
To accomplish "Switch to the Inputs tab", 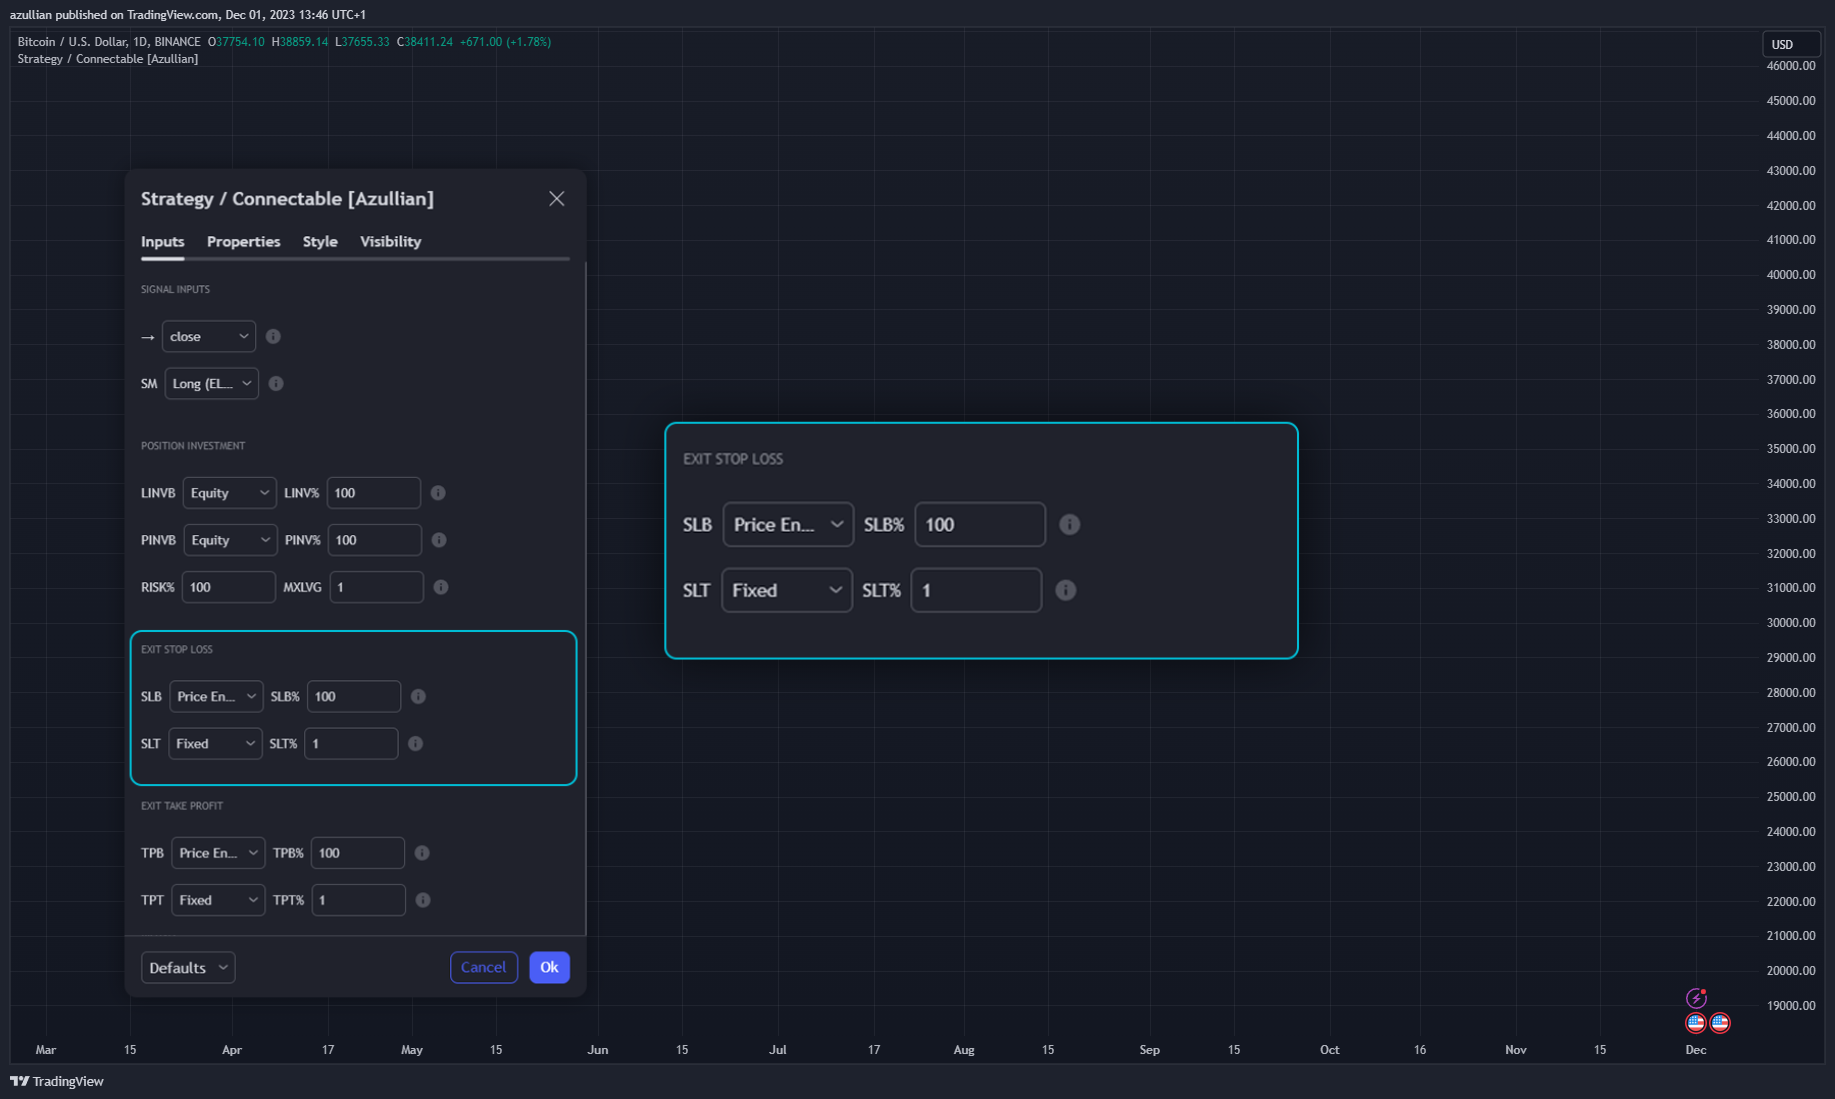I will point(163,242).
